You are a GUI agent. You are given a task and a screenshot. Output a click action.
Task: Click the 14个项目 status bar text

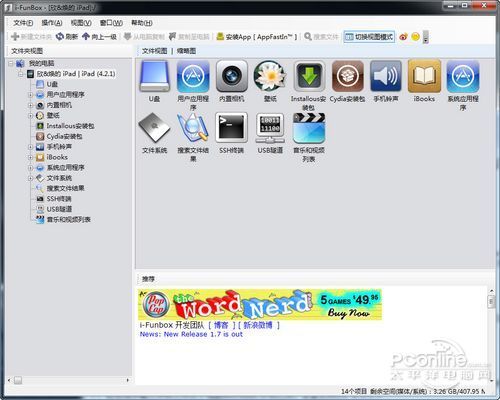(x=354, y=391)
